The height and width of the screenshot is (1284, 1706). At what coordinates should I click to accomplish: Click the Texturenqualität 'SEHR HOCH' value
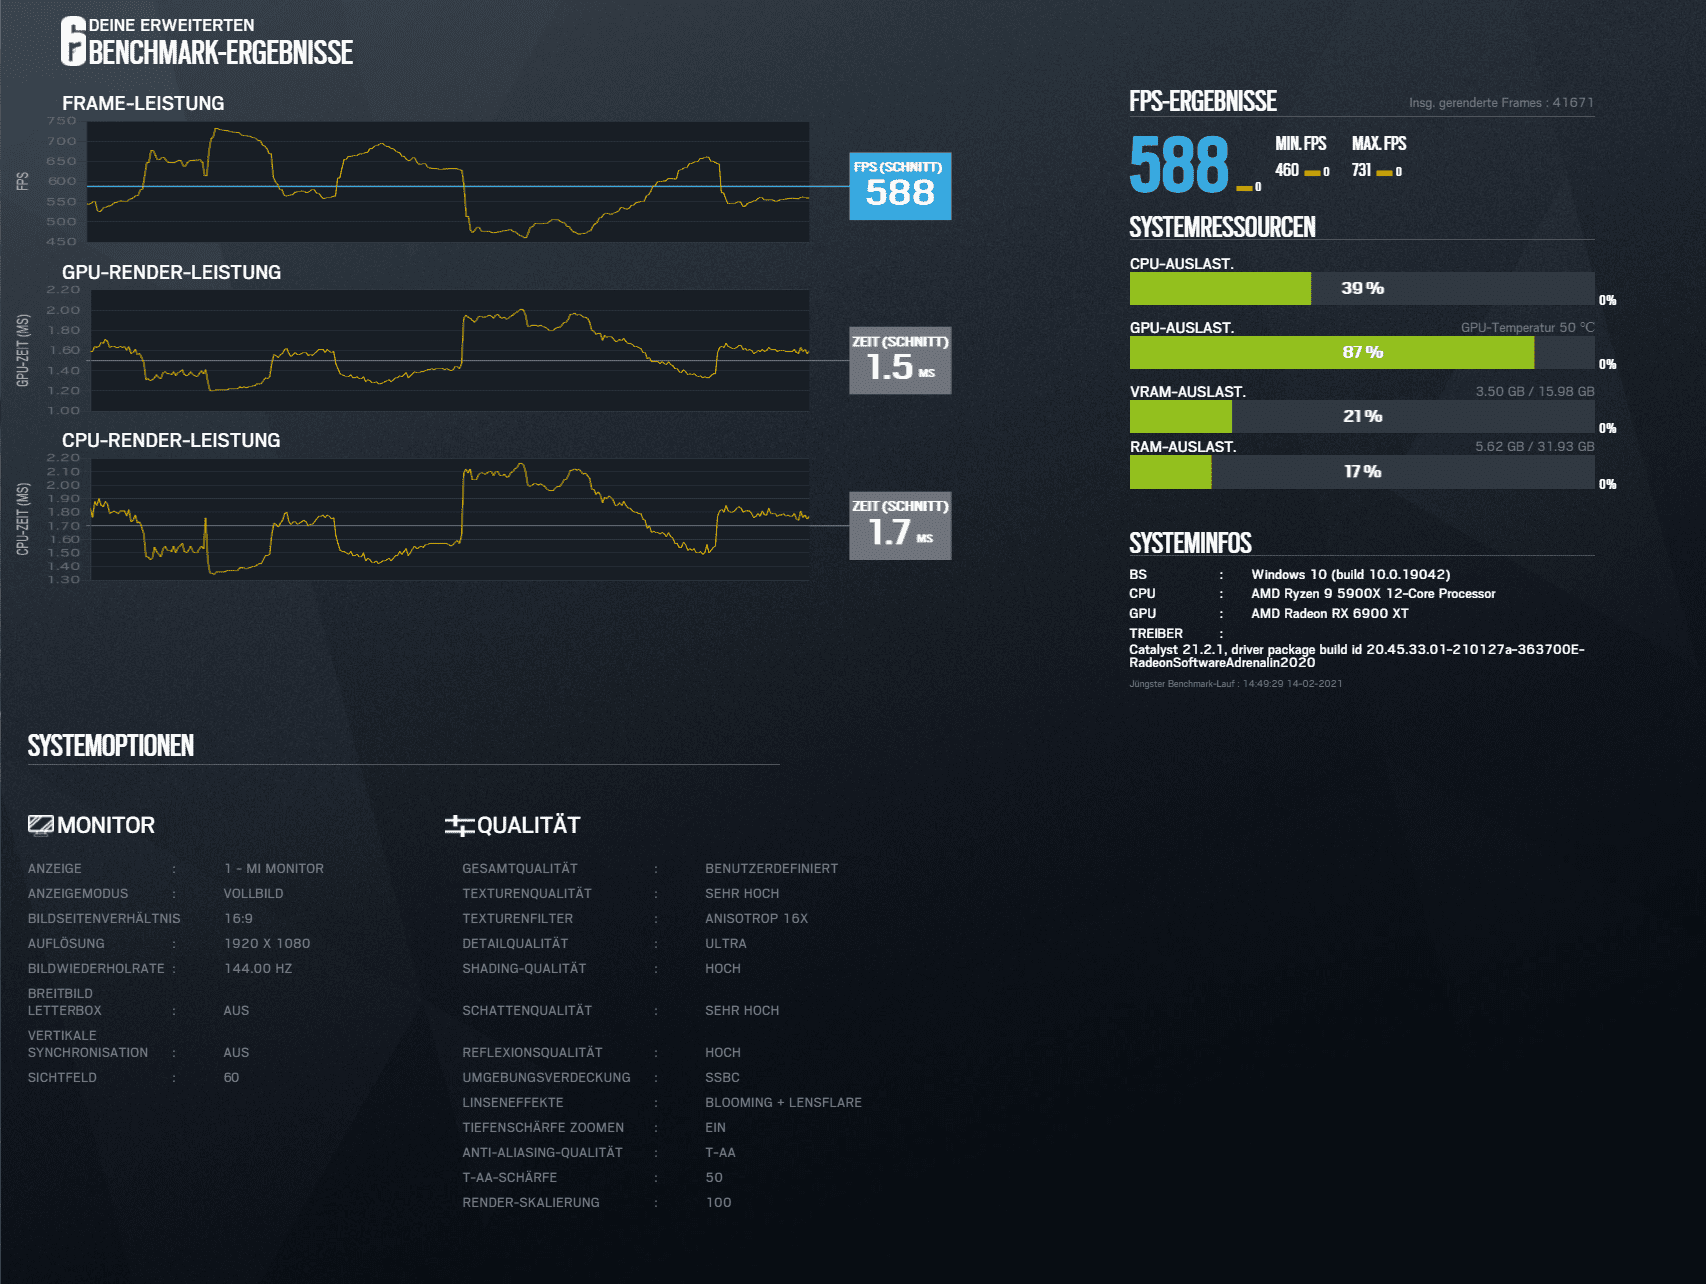pyautogui.click(x=742, y=893)
